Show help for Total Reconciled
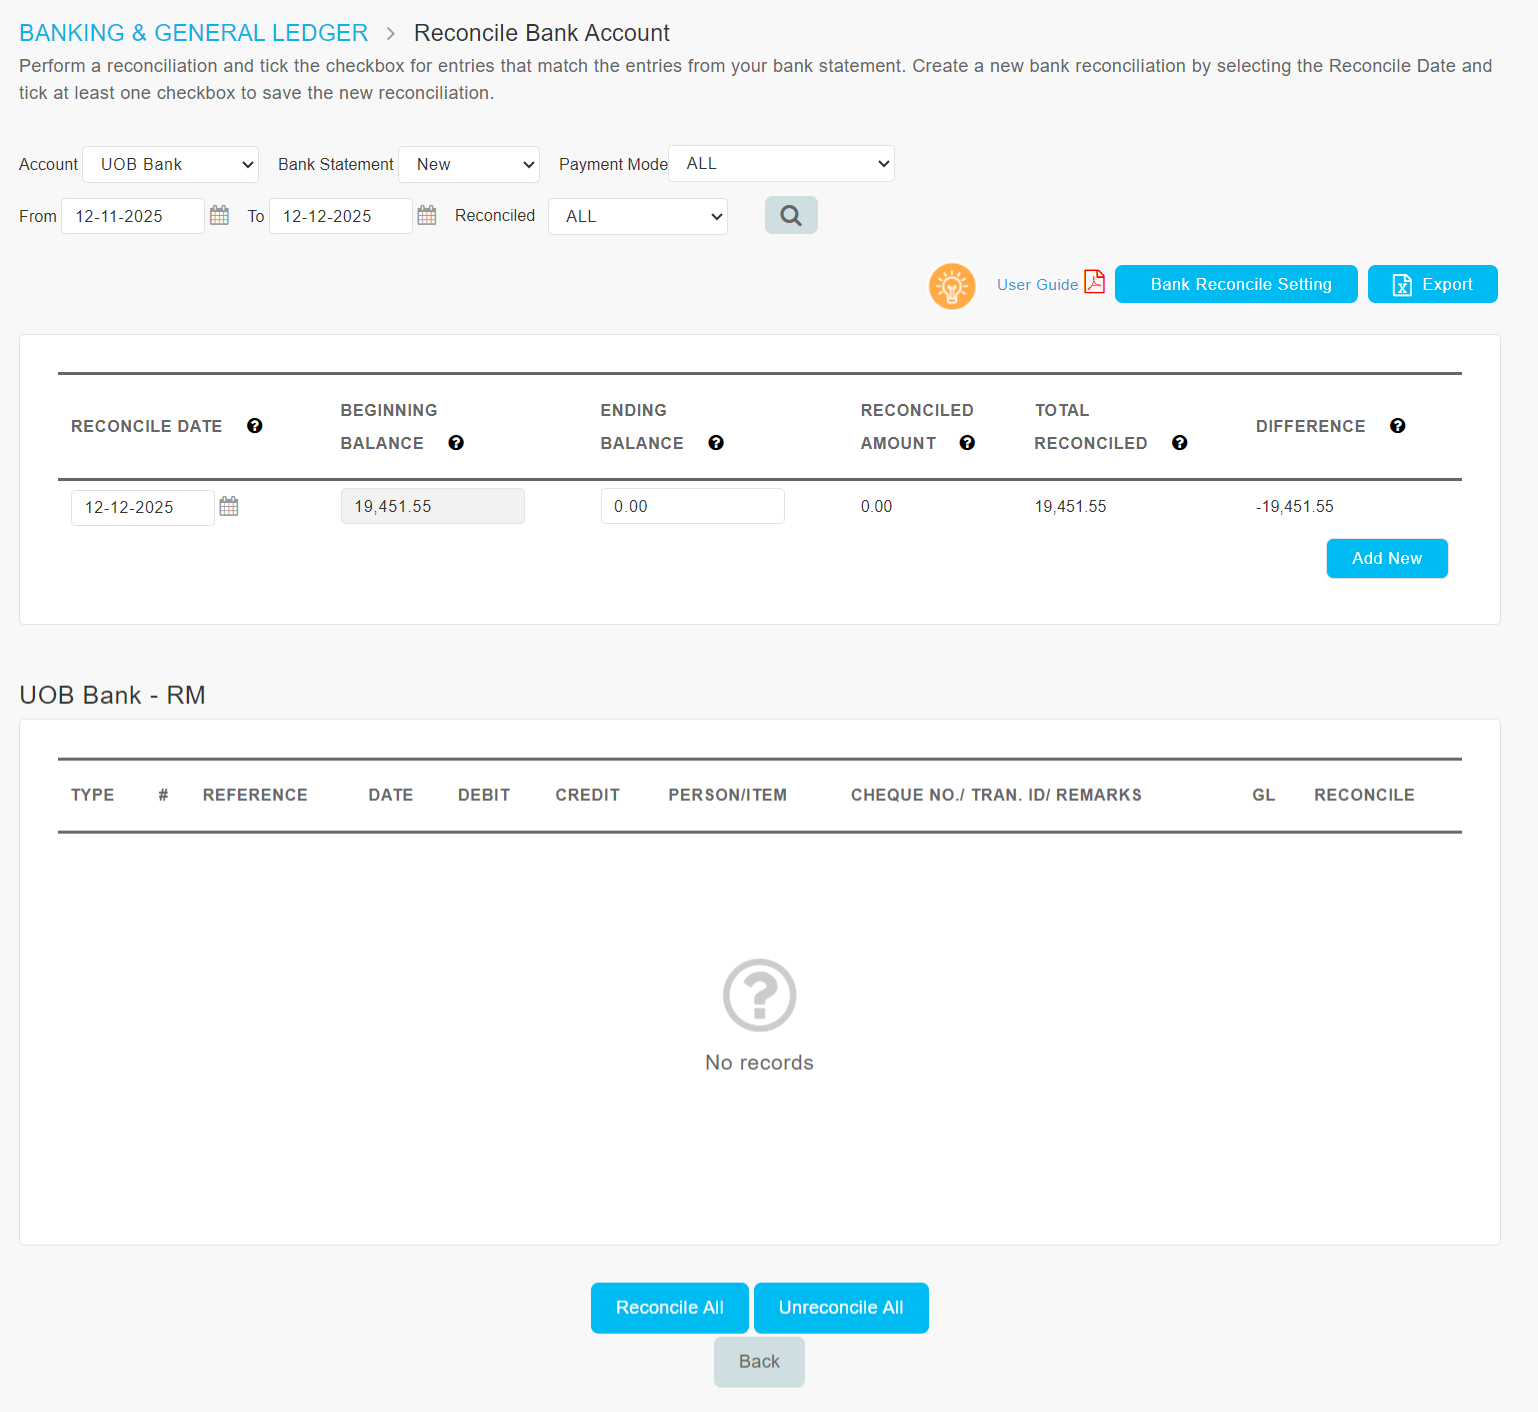This screenshot has height=1412, width=1538. [1180, 443]
